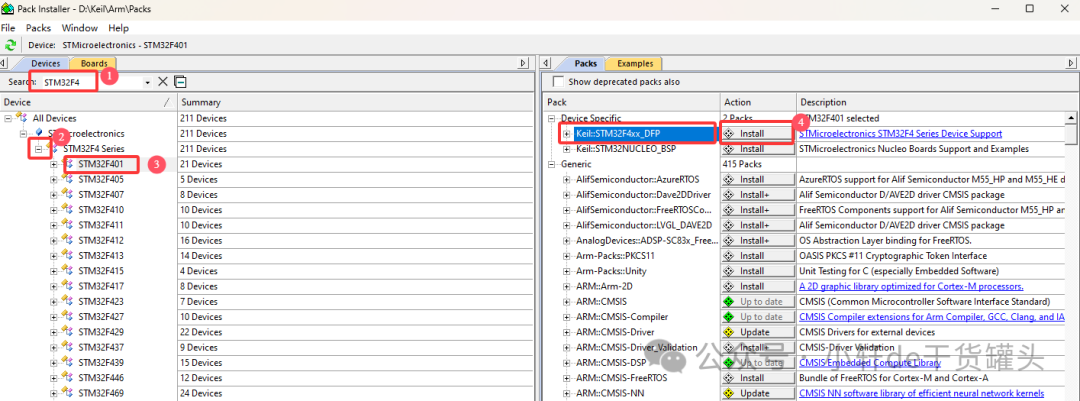
Task: Open CMSIS NN software library link
Action: [x=921, y=393]
